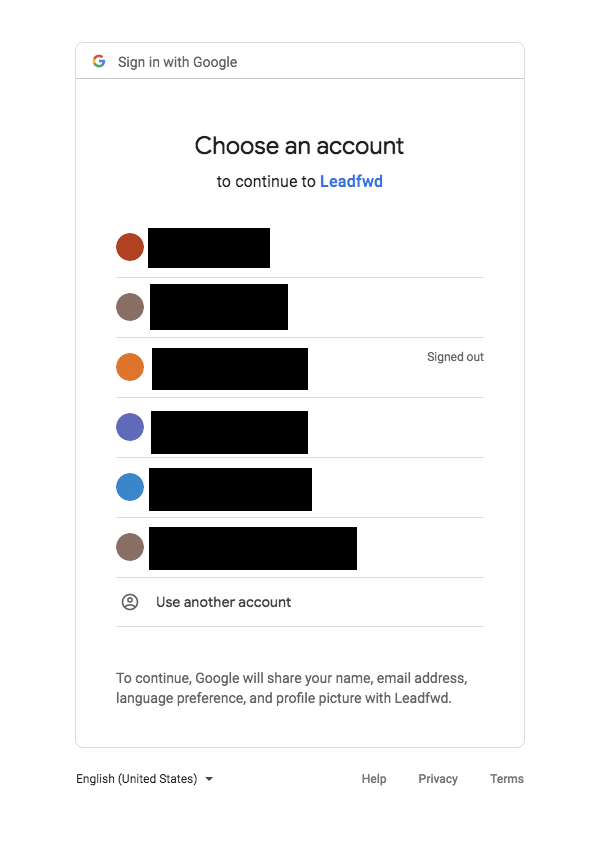Click the person icon beside Use another account

point(130,602)
